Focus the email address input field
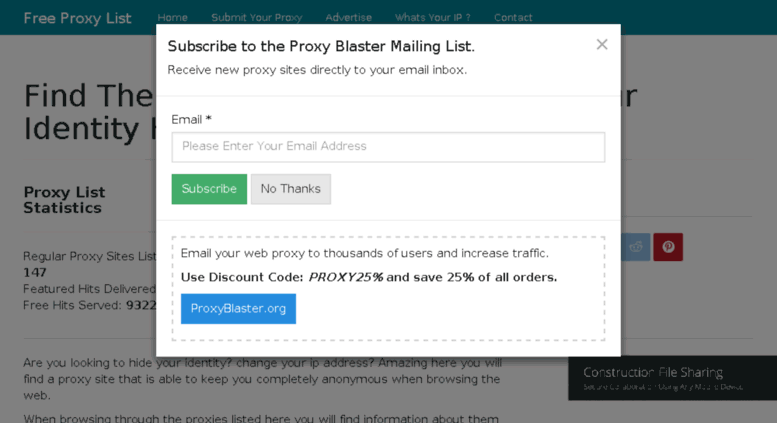Image resolution: width=777 pixels, height=423 pixels. pos(388,147)
